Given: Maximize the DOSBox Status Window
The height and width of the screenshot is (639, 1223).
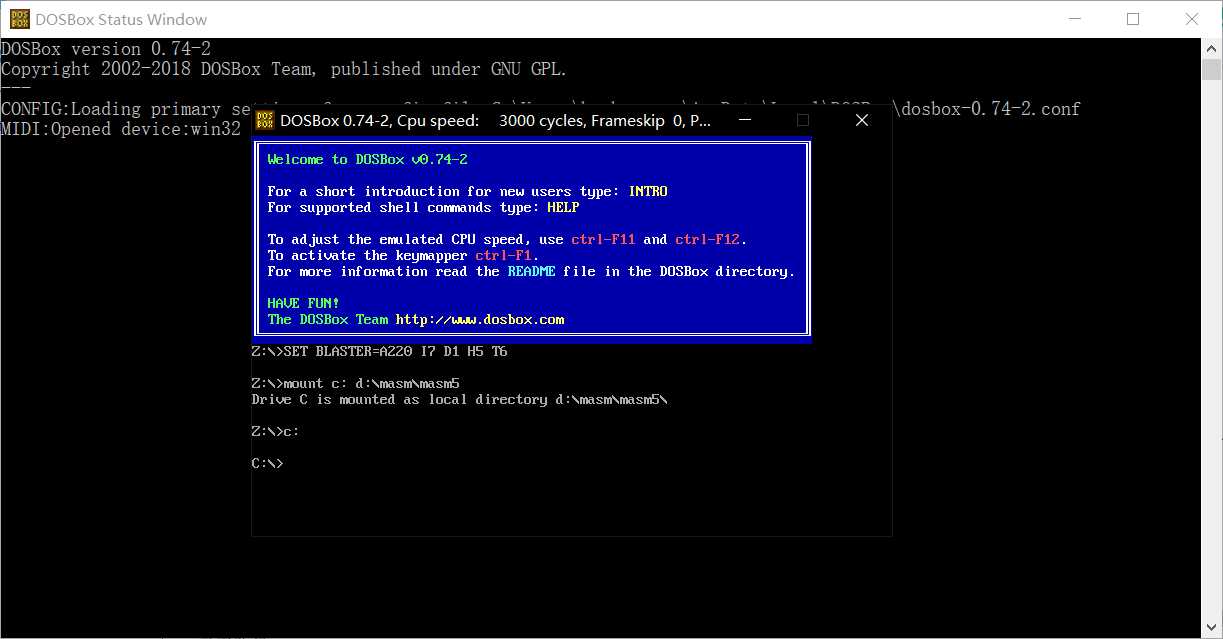Looking at the screenshot, I should pyautogui.click(x=1133, y=19).
